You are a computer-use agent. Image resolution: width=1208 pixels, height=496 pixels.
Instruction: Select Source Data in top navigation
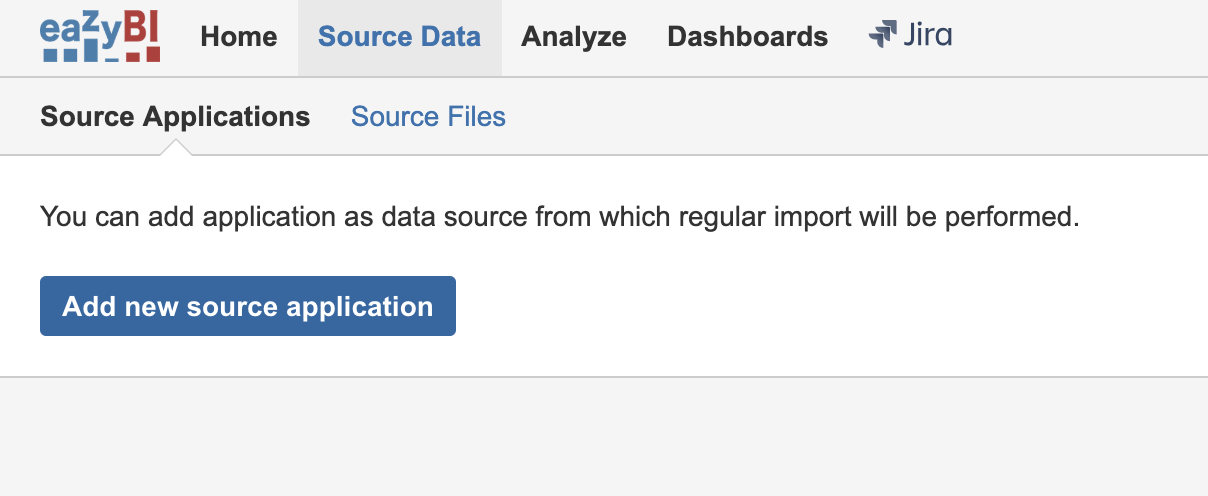pyautogui.click(x=399, y=37)
